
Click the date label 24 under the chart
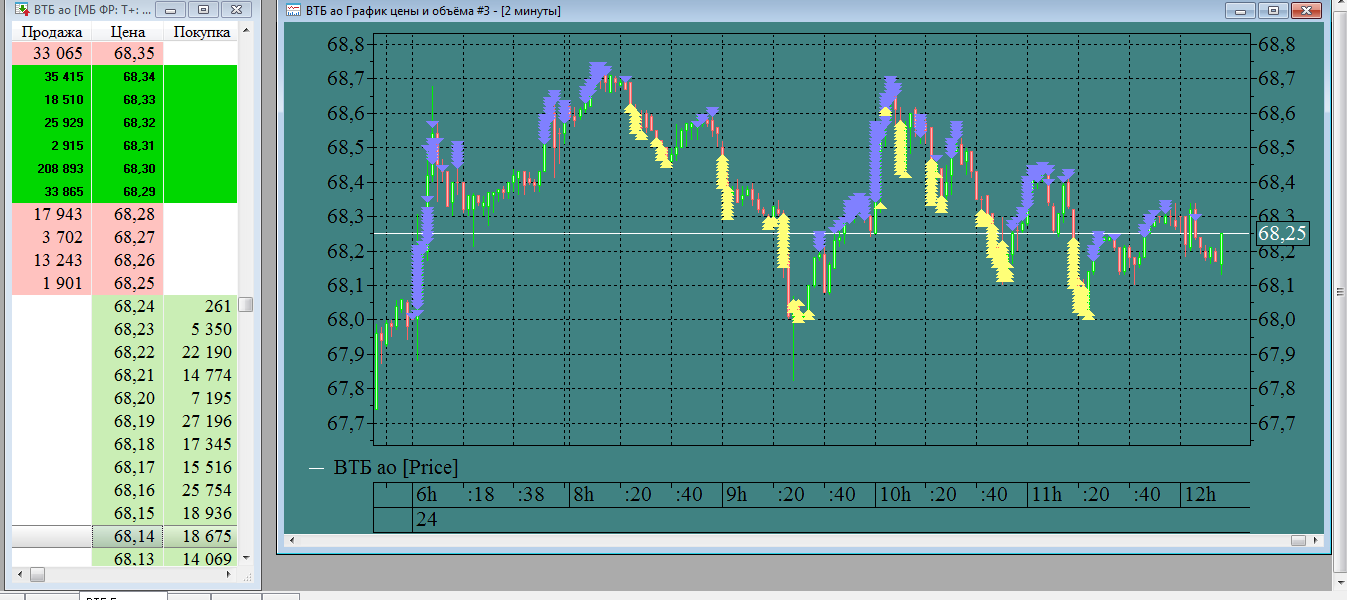(x=427, y=519)
